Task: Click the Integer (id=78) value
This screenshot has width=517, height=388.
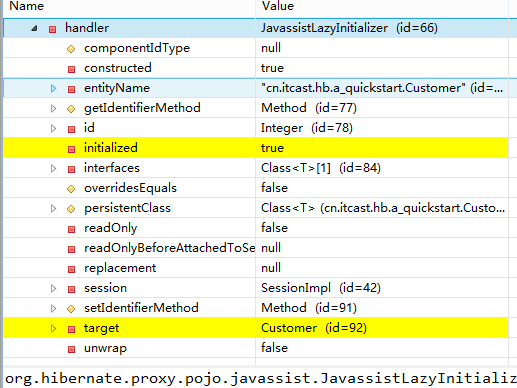Action: pyautogui.click(x=307, y=128)
